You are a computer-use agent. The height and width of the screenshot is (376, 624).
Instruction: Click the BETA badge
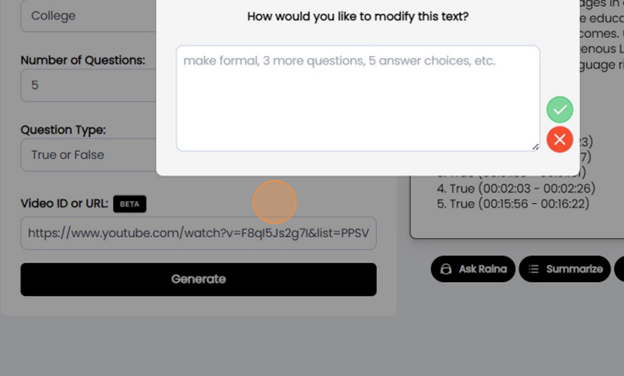click(130, 204)
